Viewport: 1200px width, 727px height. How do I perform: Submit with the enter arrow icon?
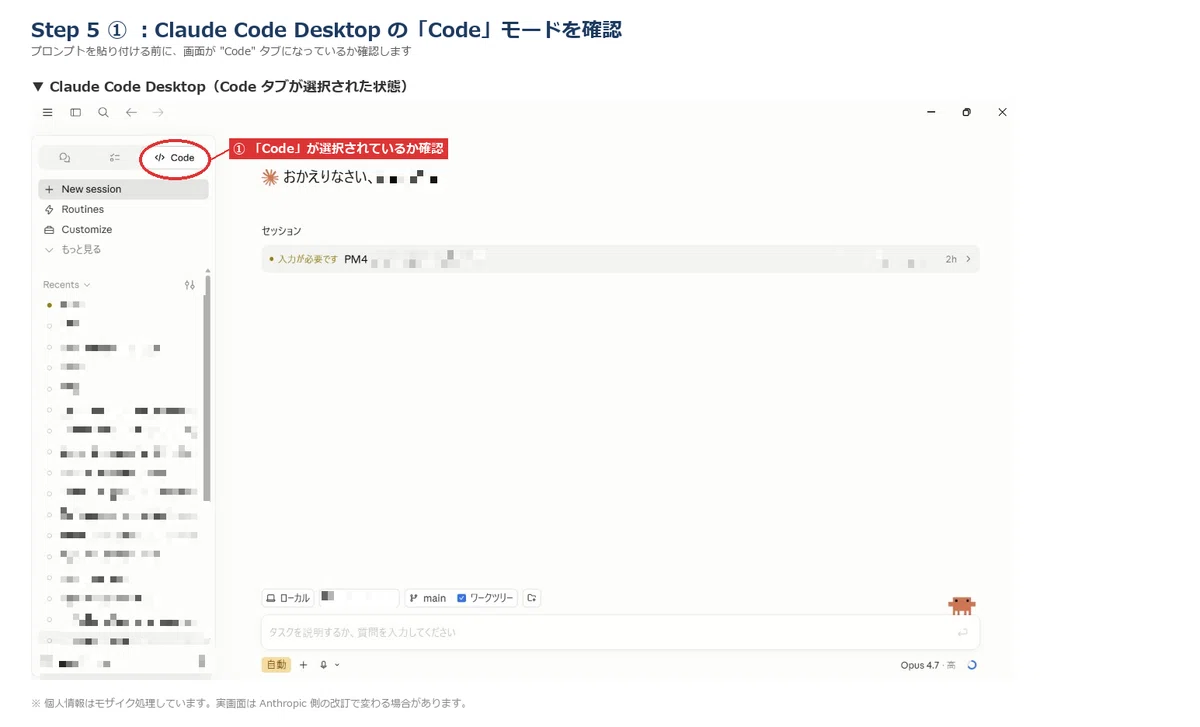tap(962, 632)
